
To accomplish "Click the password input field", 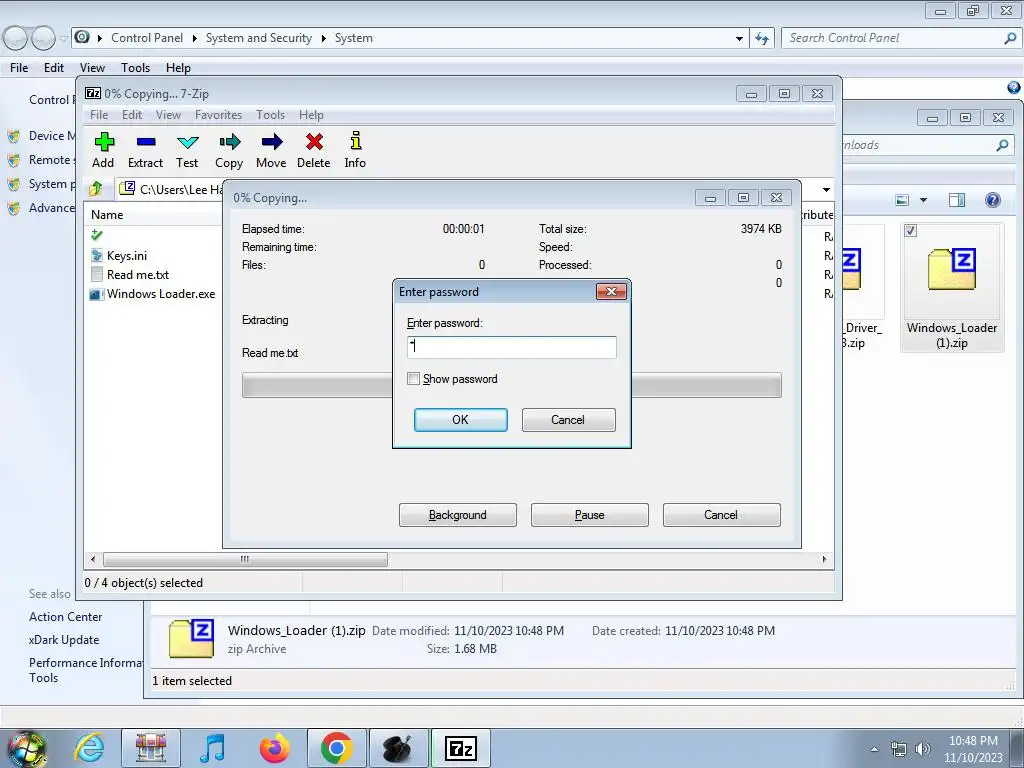I will 511,347.
